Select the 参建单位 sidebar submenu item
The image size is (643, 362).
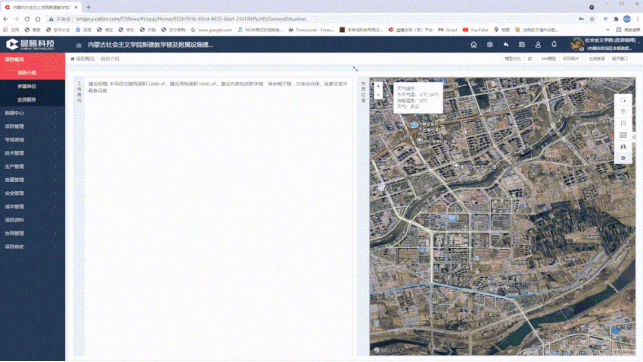(x=27, y=86)
